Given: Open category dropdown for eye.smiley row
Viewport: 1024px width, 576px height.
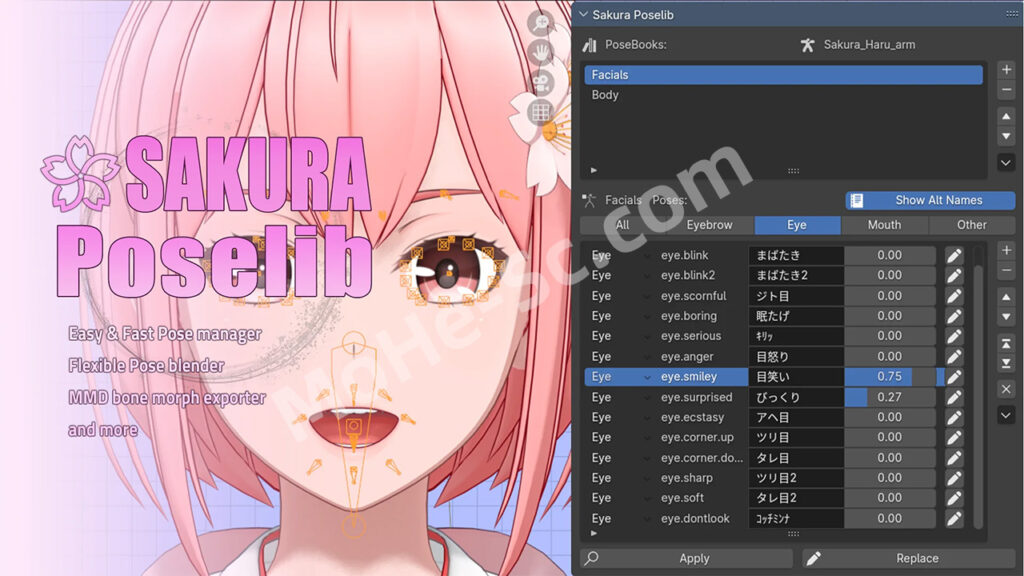Looking at the screenshot, I should 646,377.
